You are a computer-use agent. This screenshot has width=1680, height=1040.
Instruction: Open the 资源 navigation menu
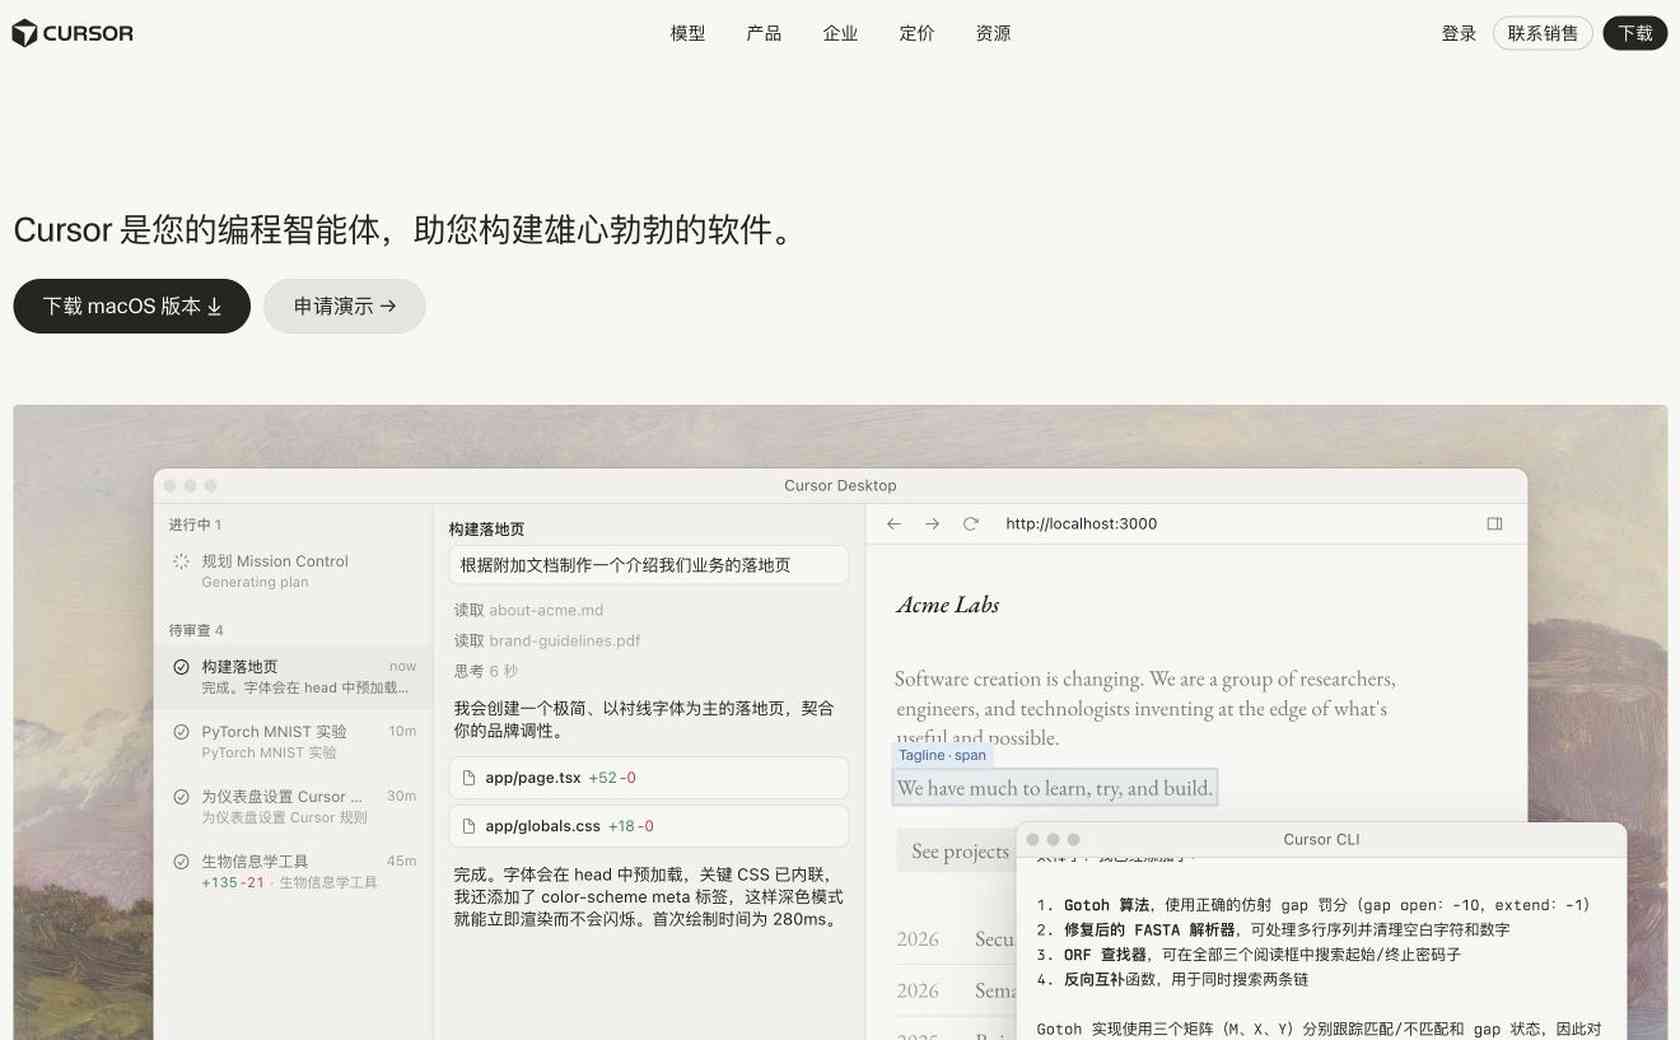(x=993, y=33)
